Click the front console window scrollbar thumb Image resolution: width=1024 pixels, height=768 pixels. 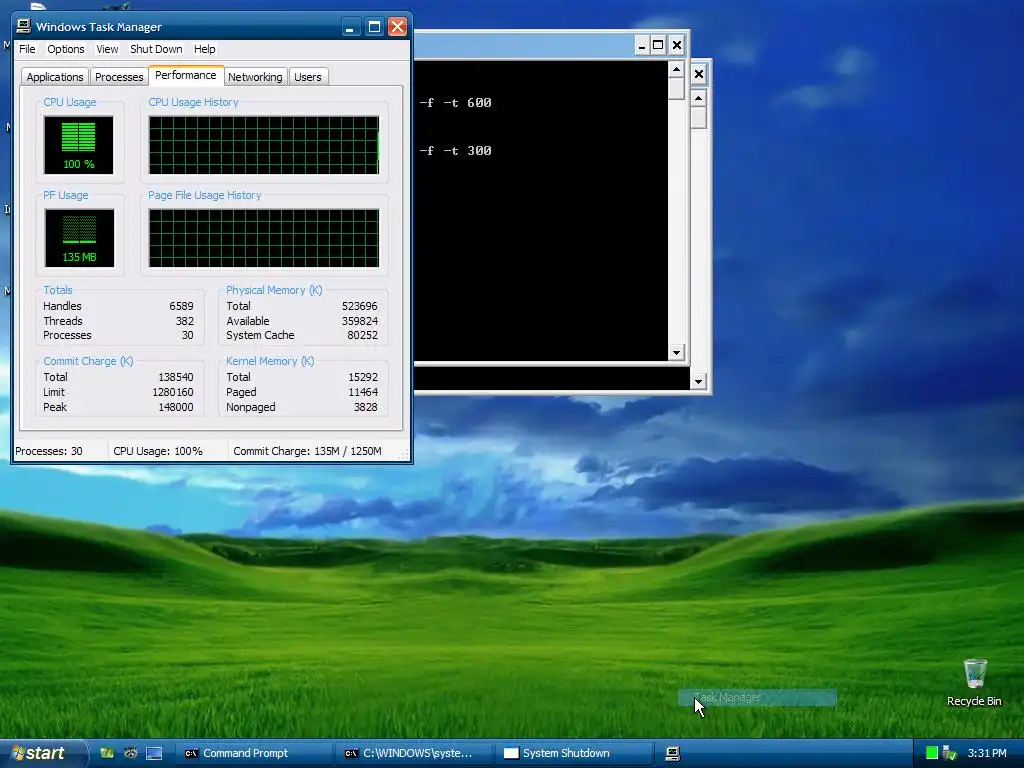point(677,89)
